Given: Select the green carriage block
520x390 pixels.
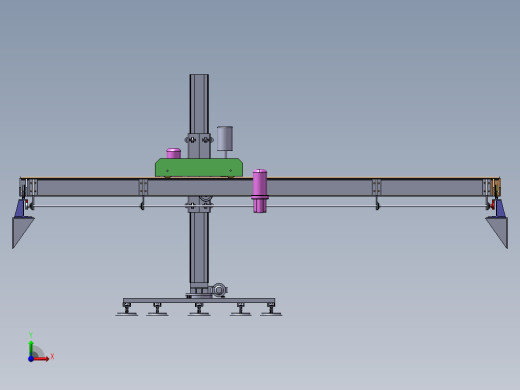Looking at the screenshot, I should coord(199,168).
